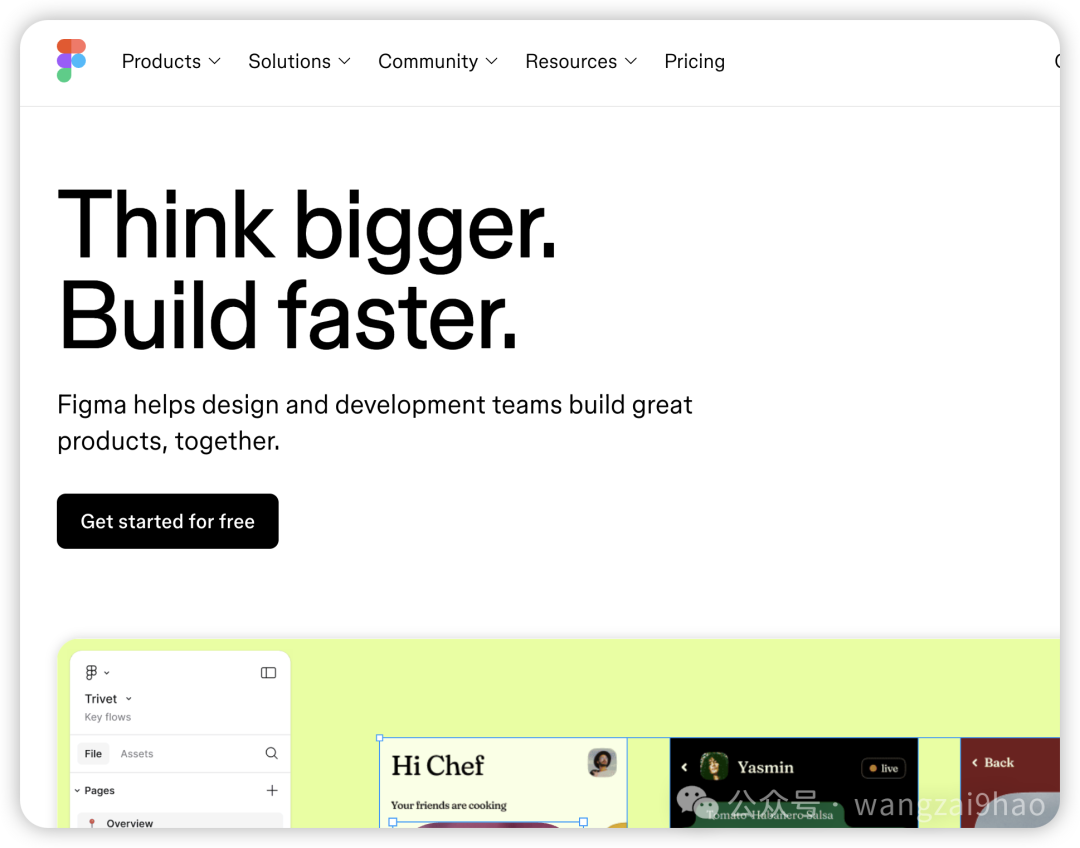The width and height of the screenshot is (1080, 848).
Task: Expand the Trivet file name dropdown
Action: coord(108,699)
